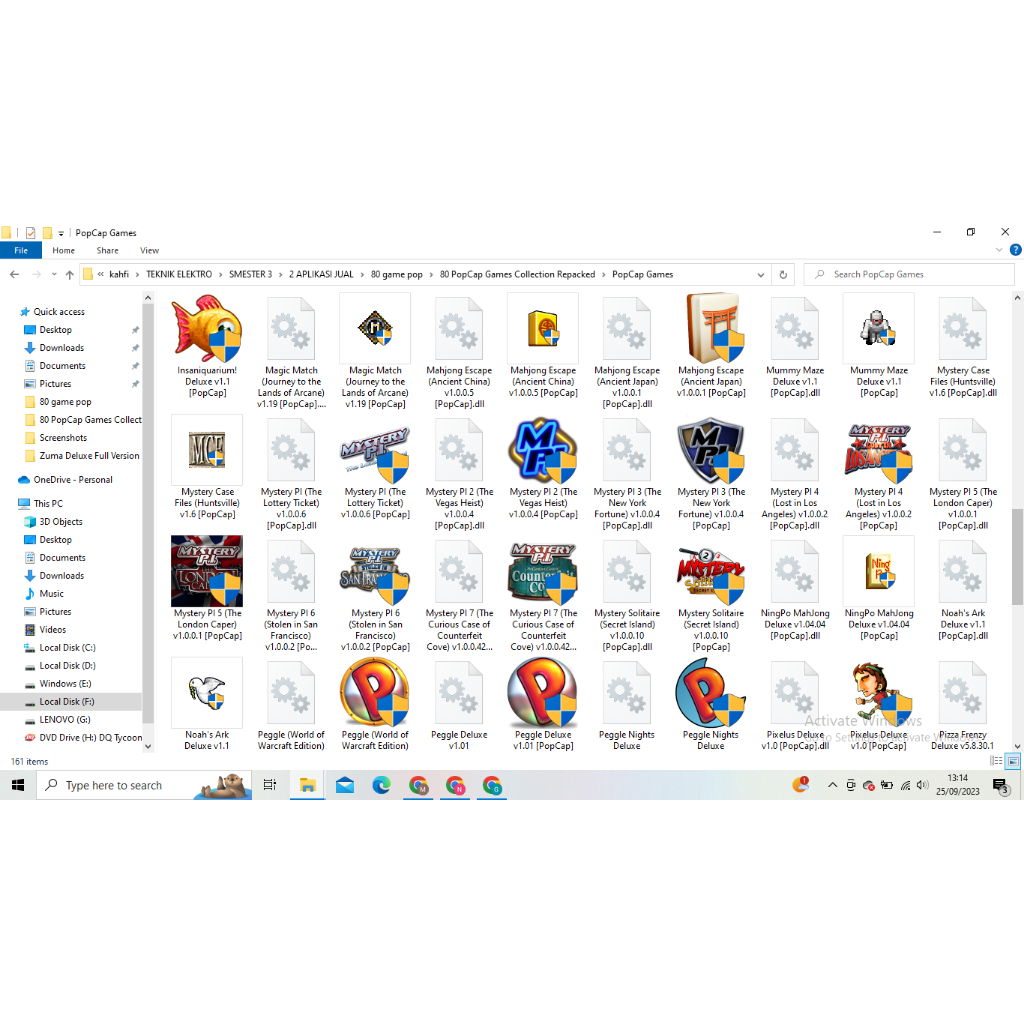1024x1024 pixels.
Task: Click the Up to parent folder arrow
Action: (69, 275)
